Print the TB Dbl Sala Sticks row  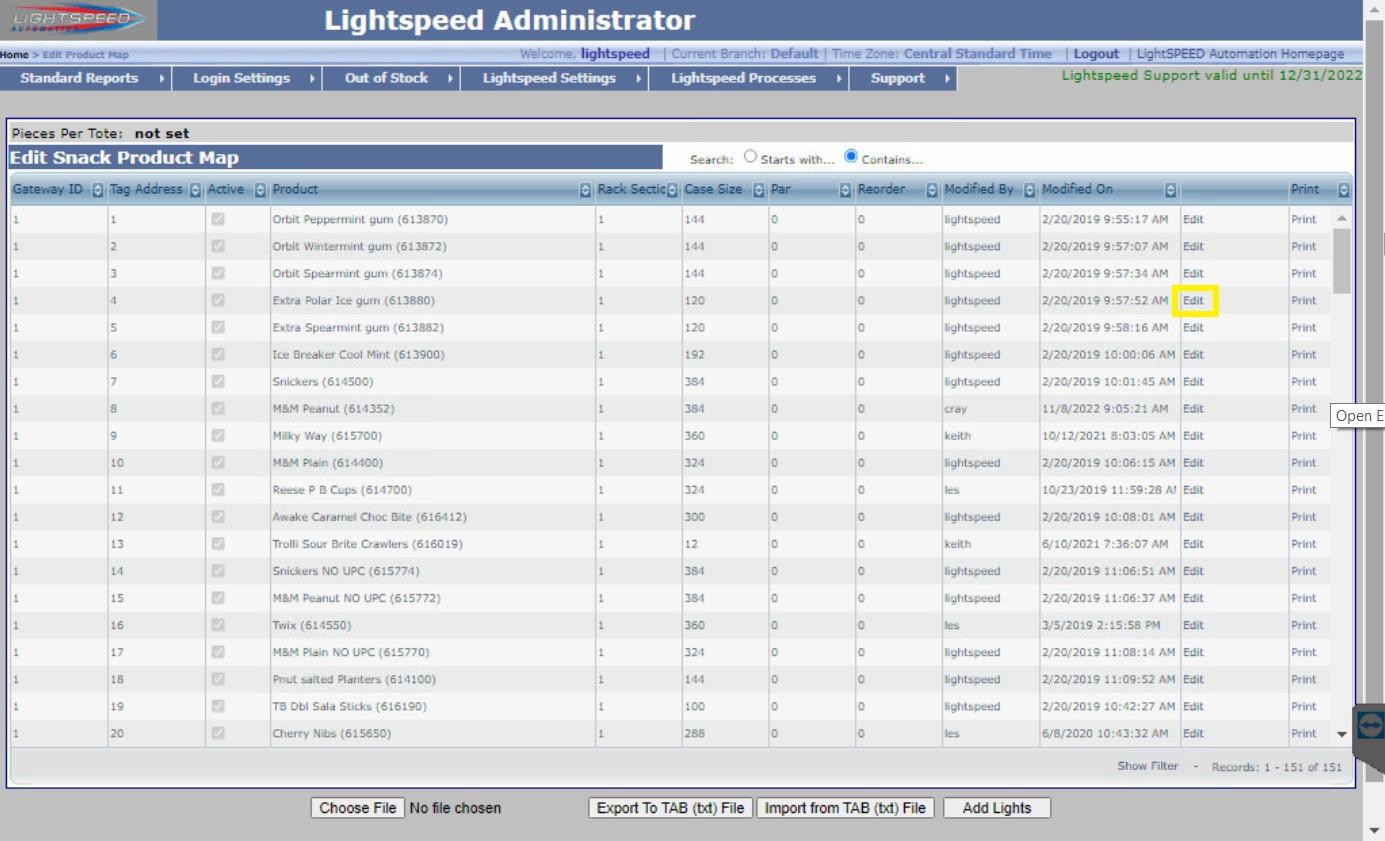point(1303,706)
